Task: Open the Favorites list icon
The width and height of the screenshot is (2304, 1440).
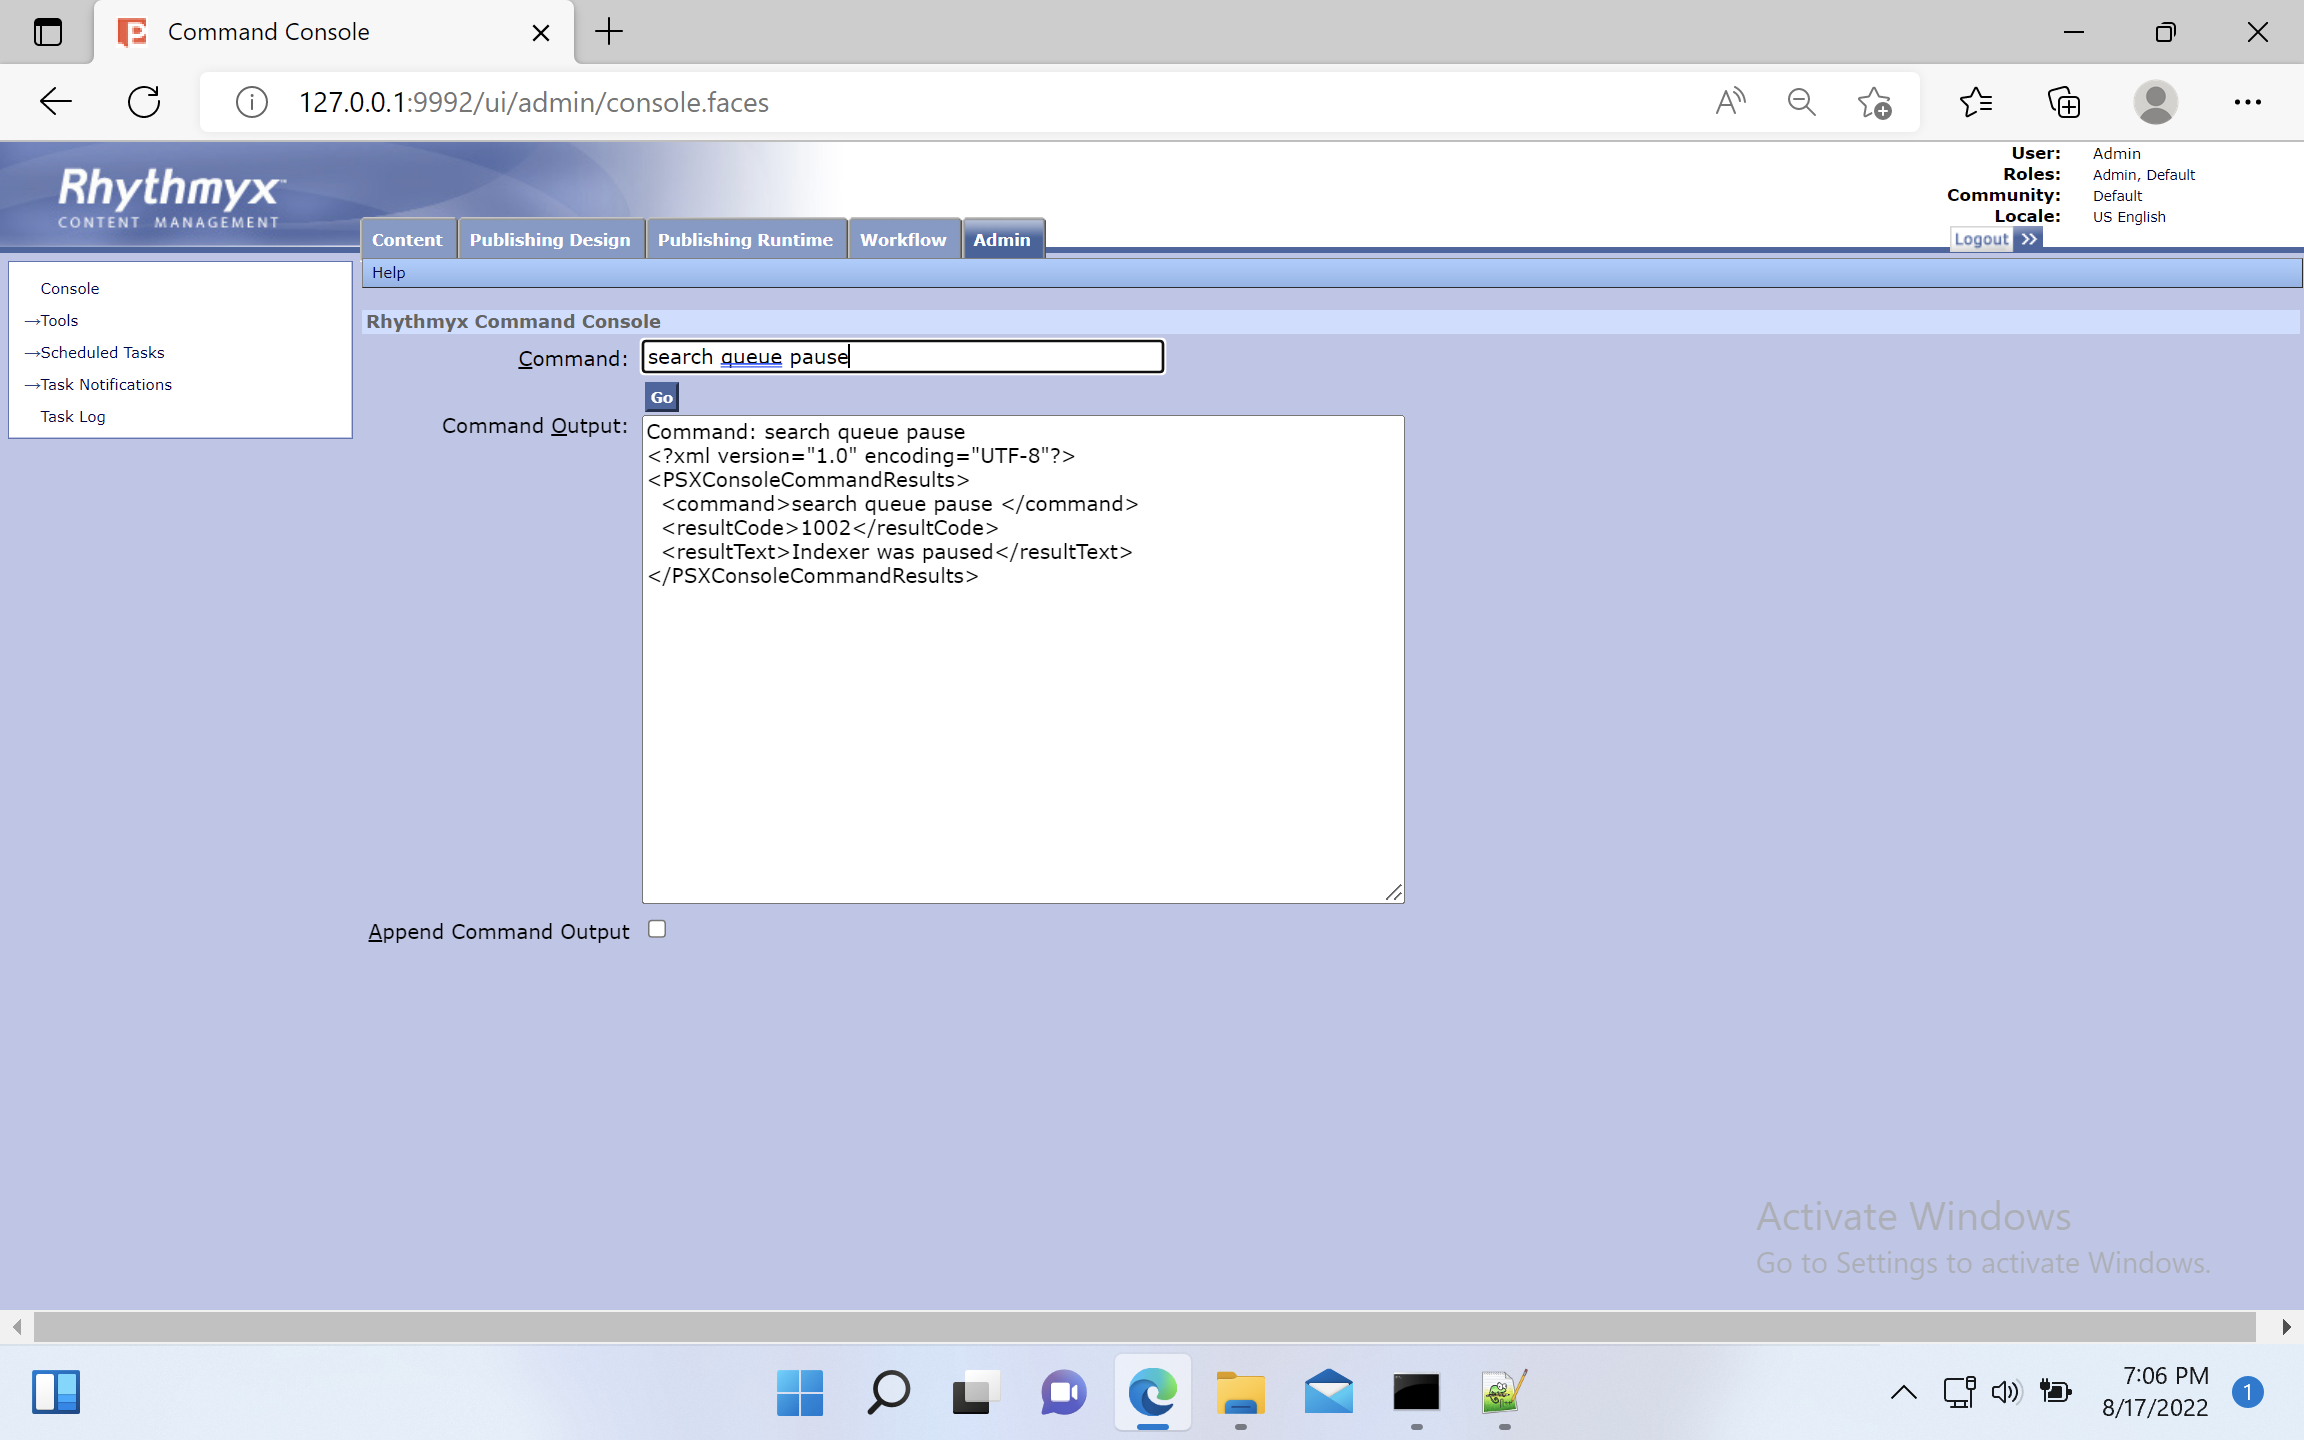Action: 1976,102
